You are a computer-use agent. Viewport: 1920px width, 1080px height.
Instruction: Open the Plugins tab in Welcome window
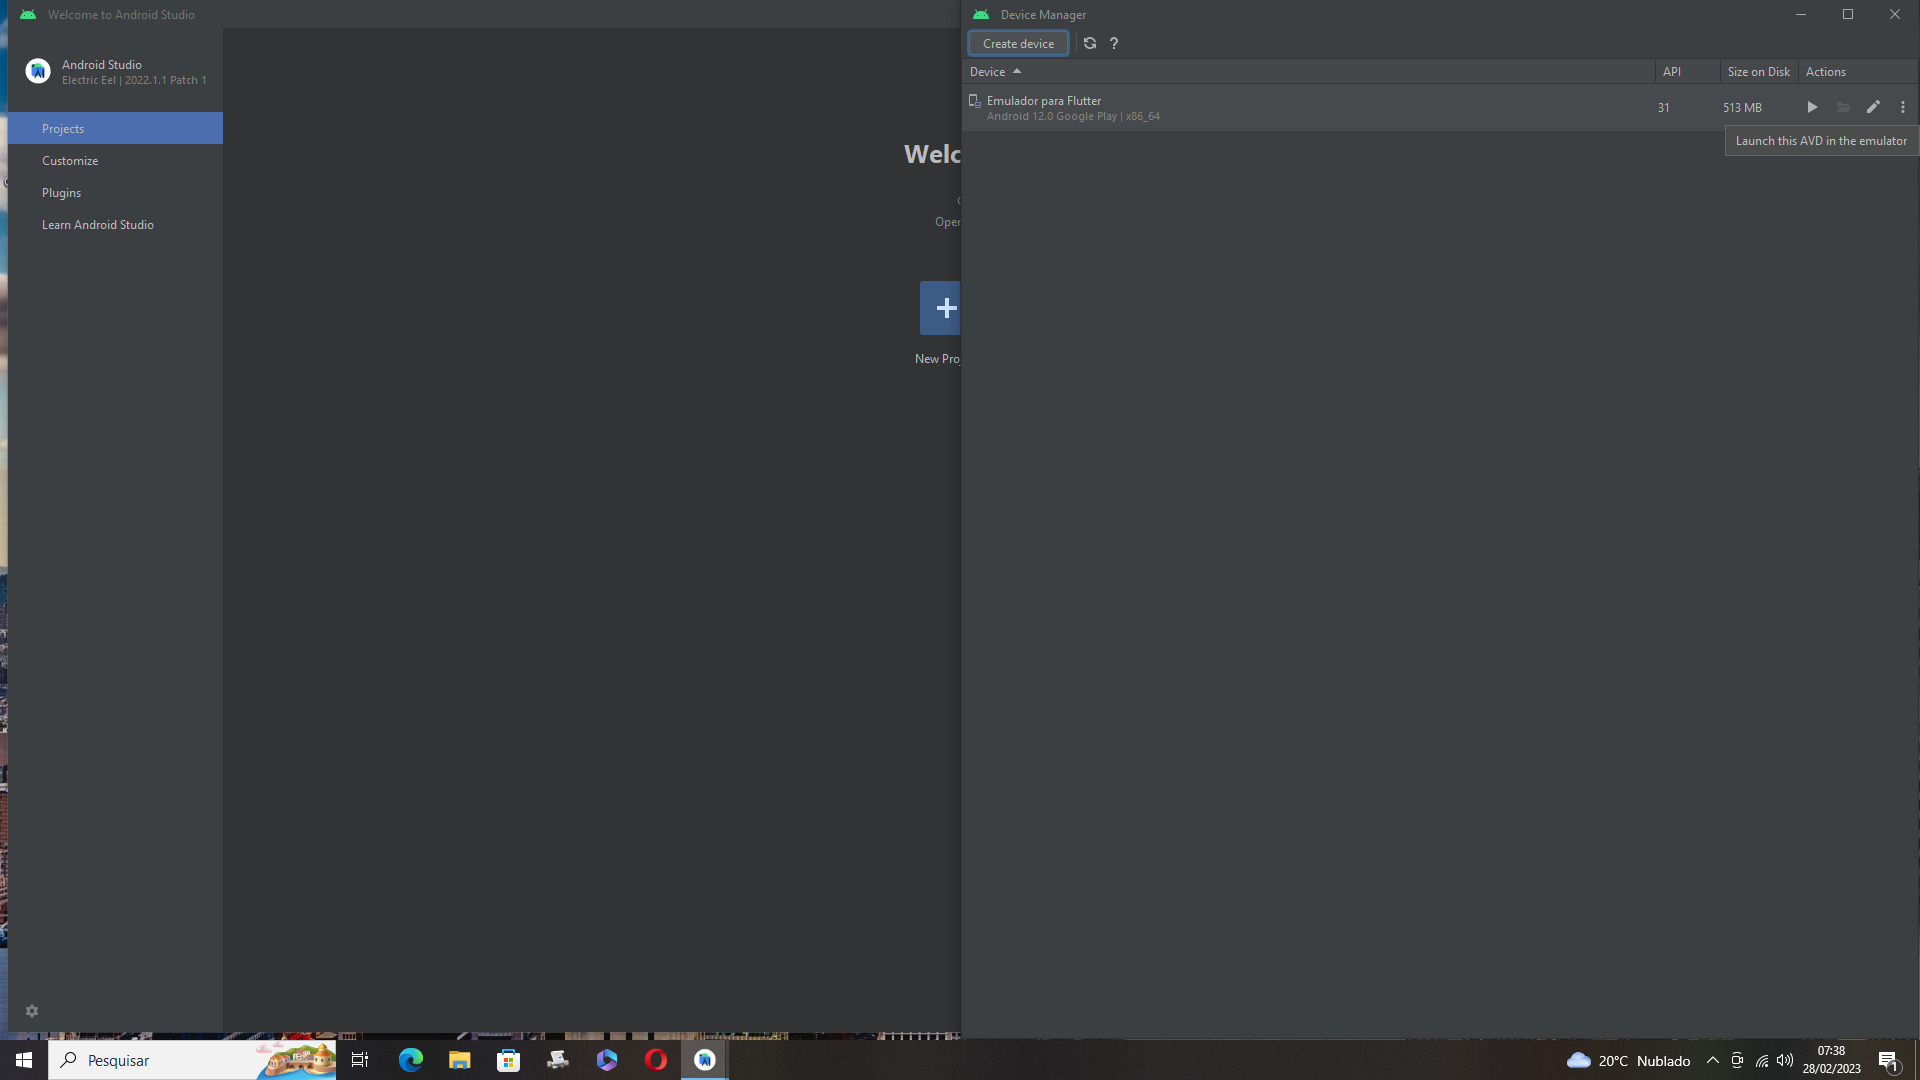115,193
